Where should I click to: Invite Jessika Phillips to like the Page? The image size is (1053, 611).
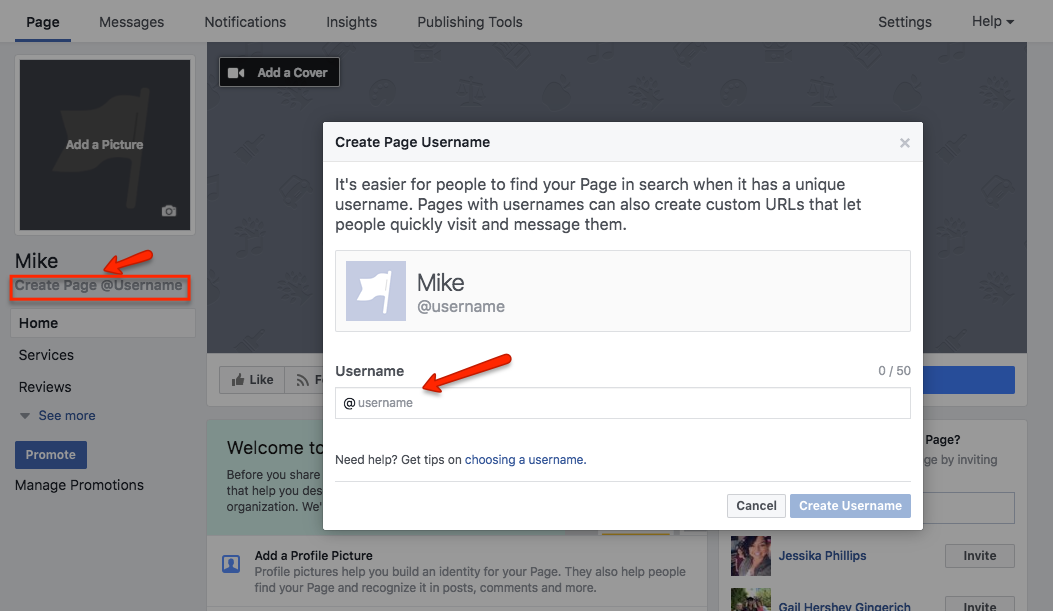[x=979, y=555]
